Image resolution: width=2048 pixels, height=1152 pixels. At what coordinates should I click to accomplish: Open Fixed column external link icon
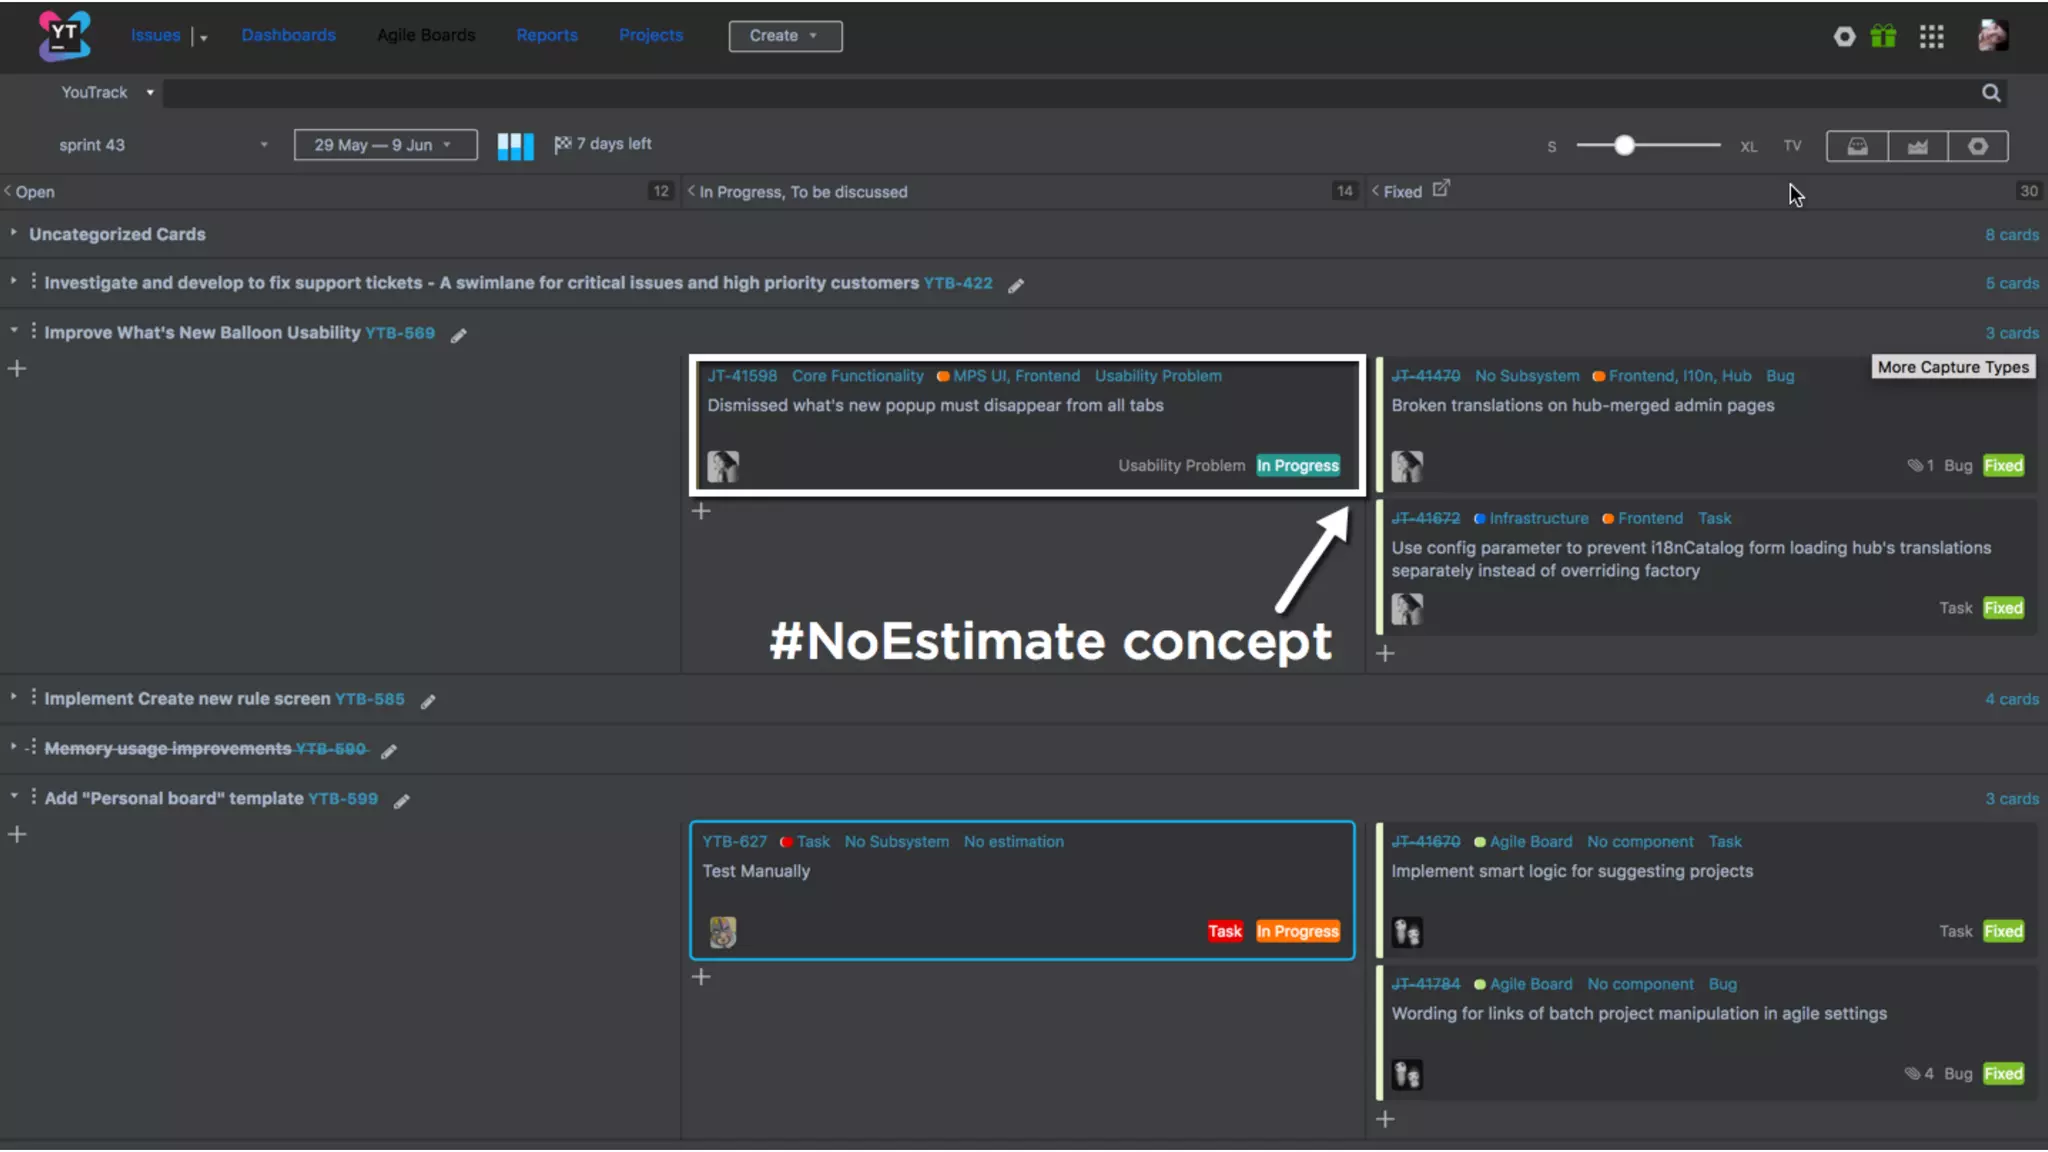(x=1440, y=189)
